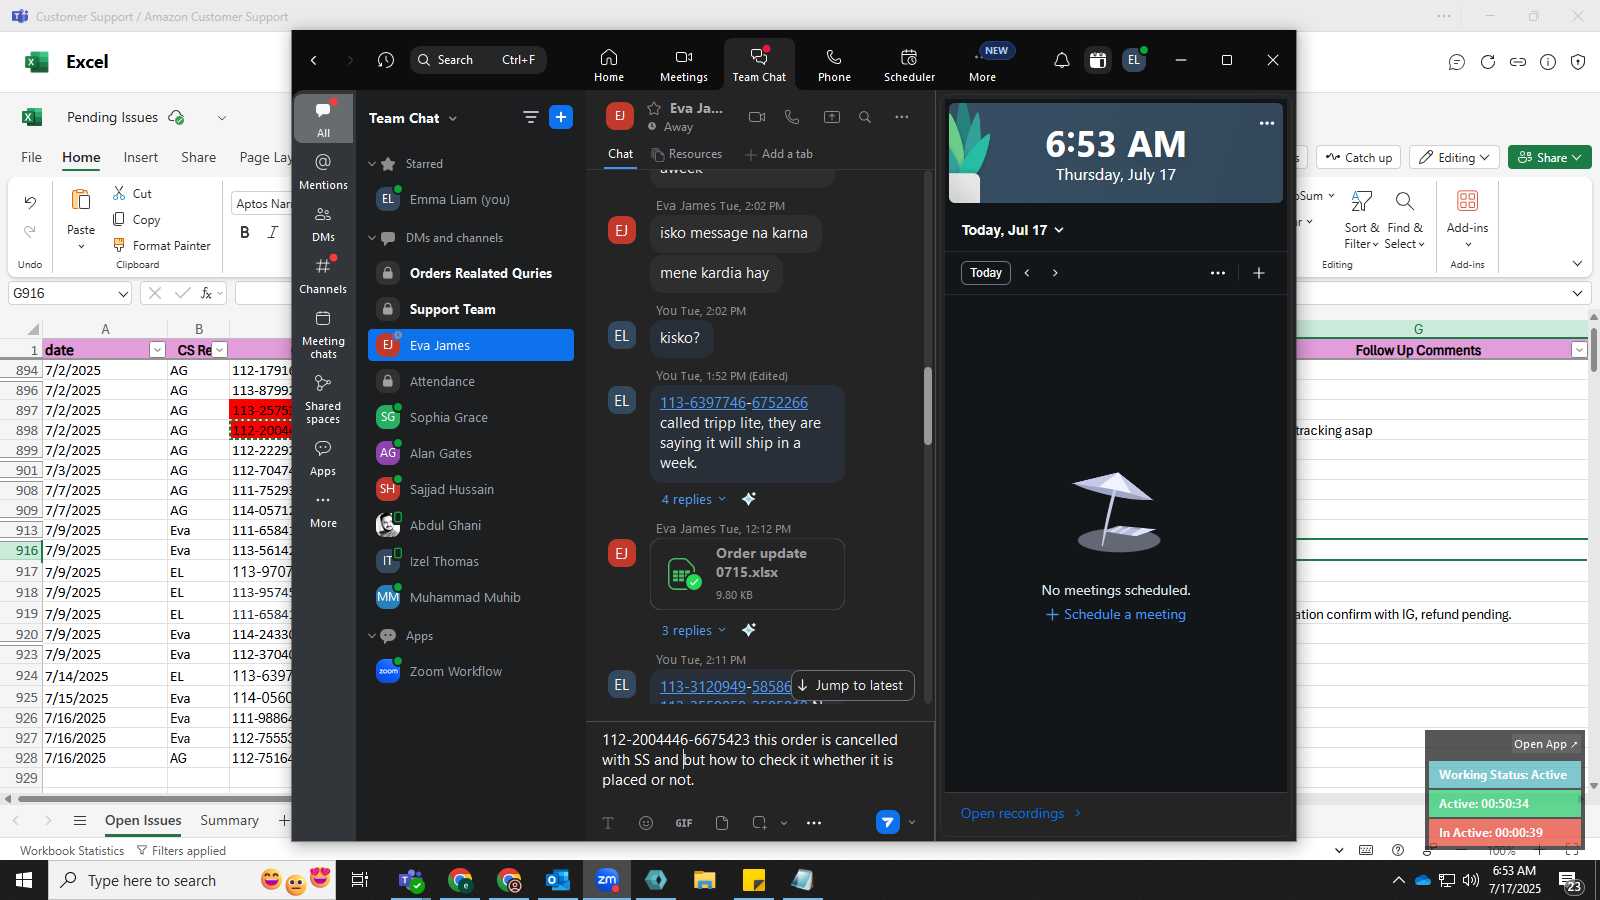Collapse the Starred section
Screen dimensions: 1600x900
(372, 164)
